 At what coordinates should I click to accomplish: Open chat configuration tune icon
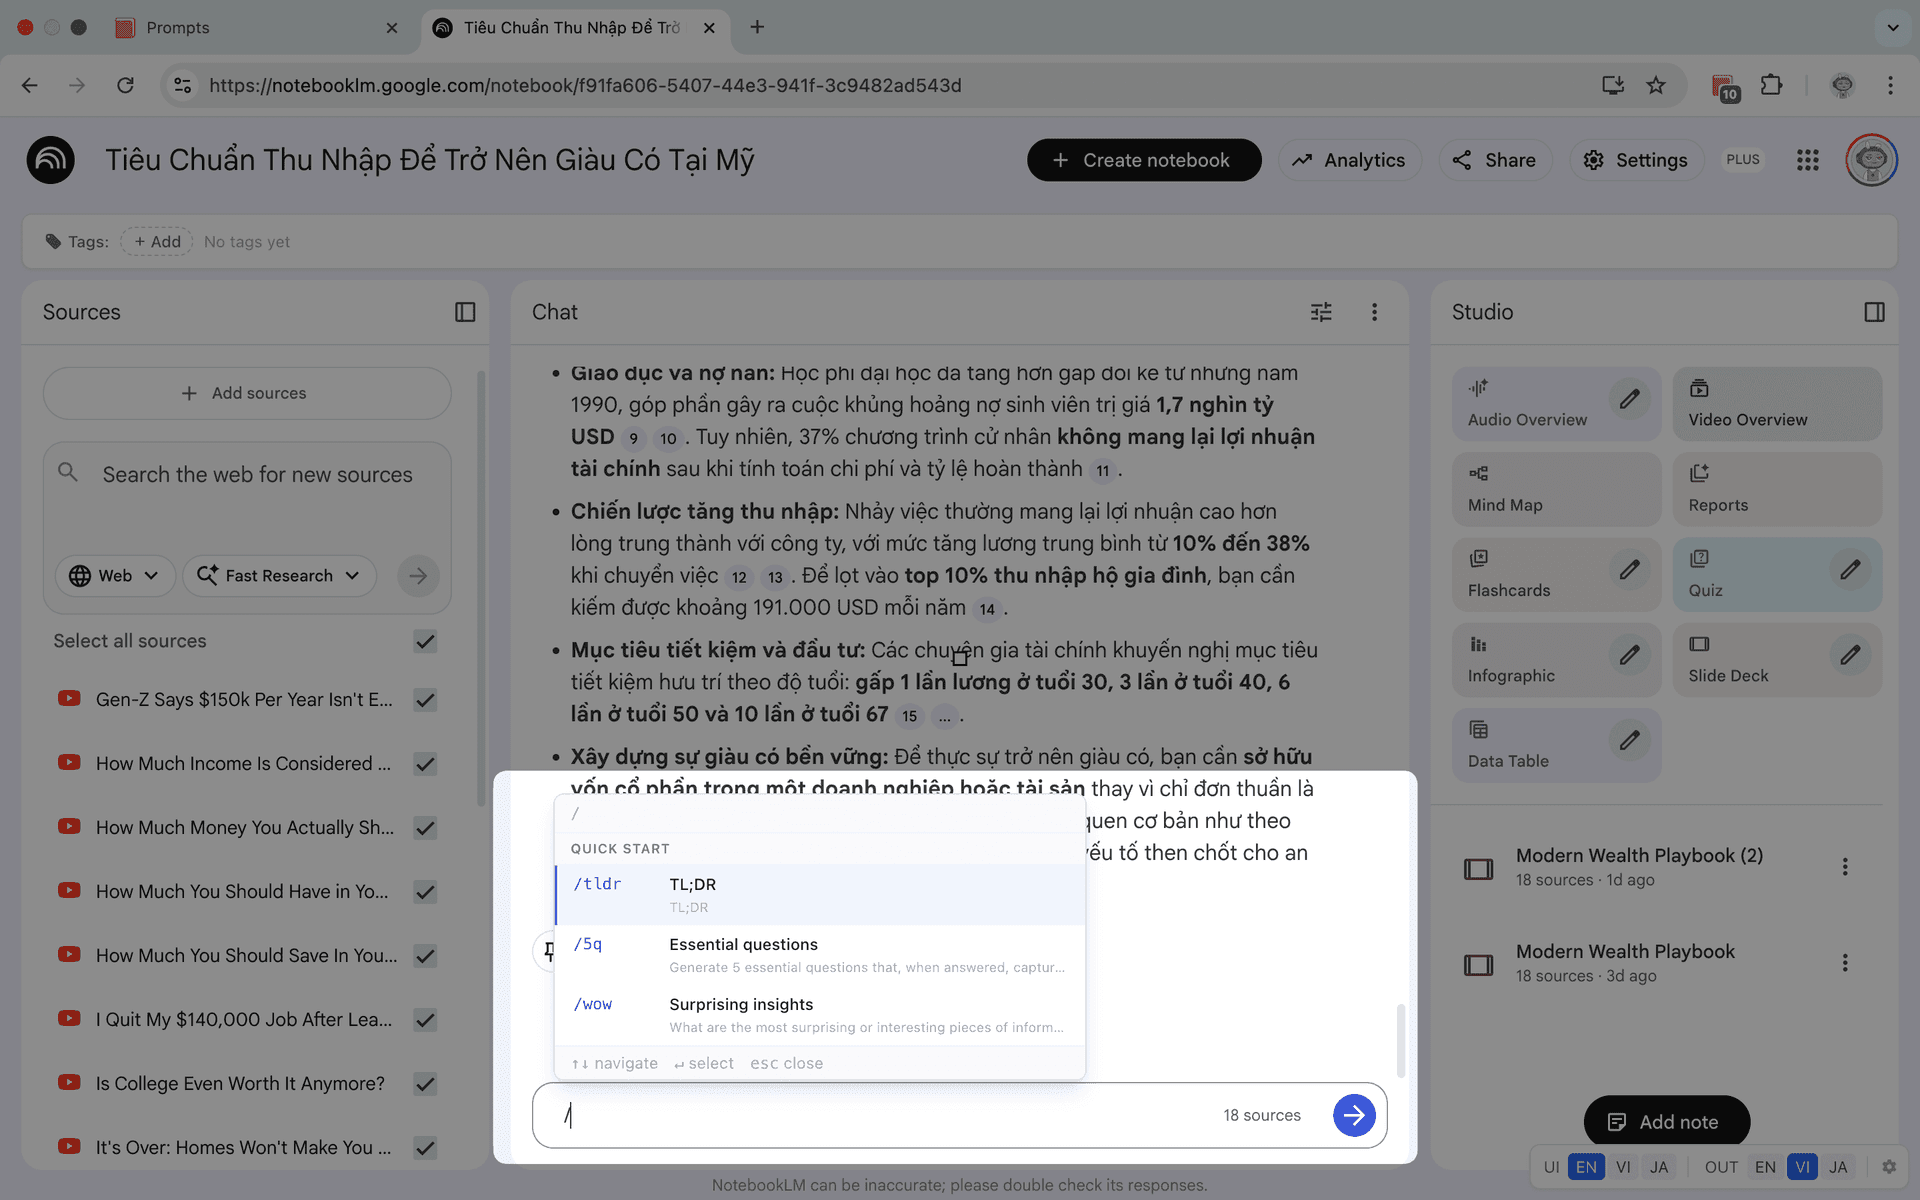[1321, 312]
